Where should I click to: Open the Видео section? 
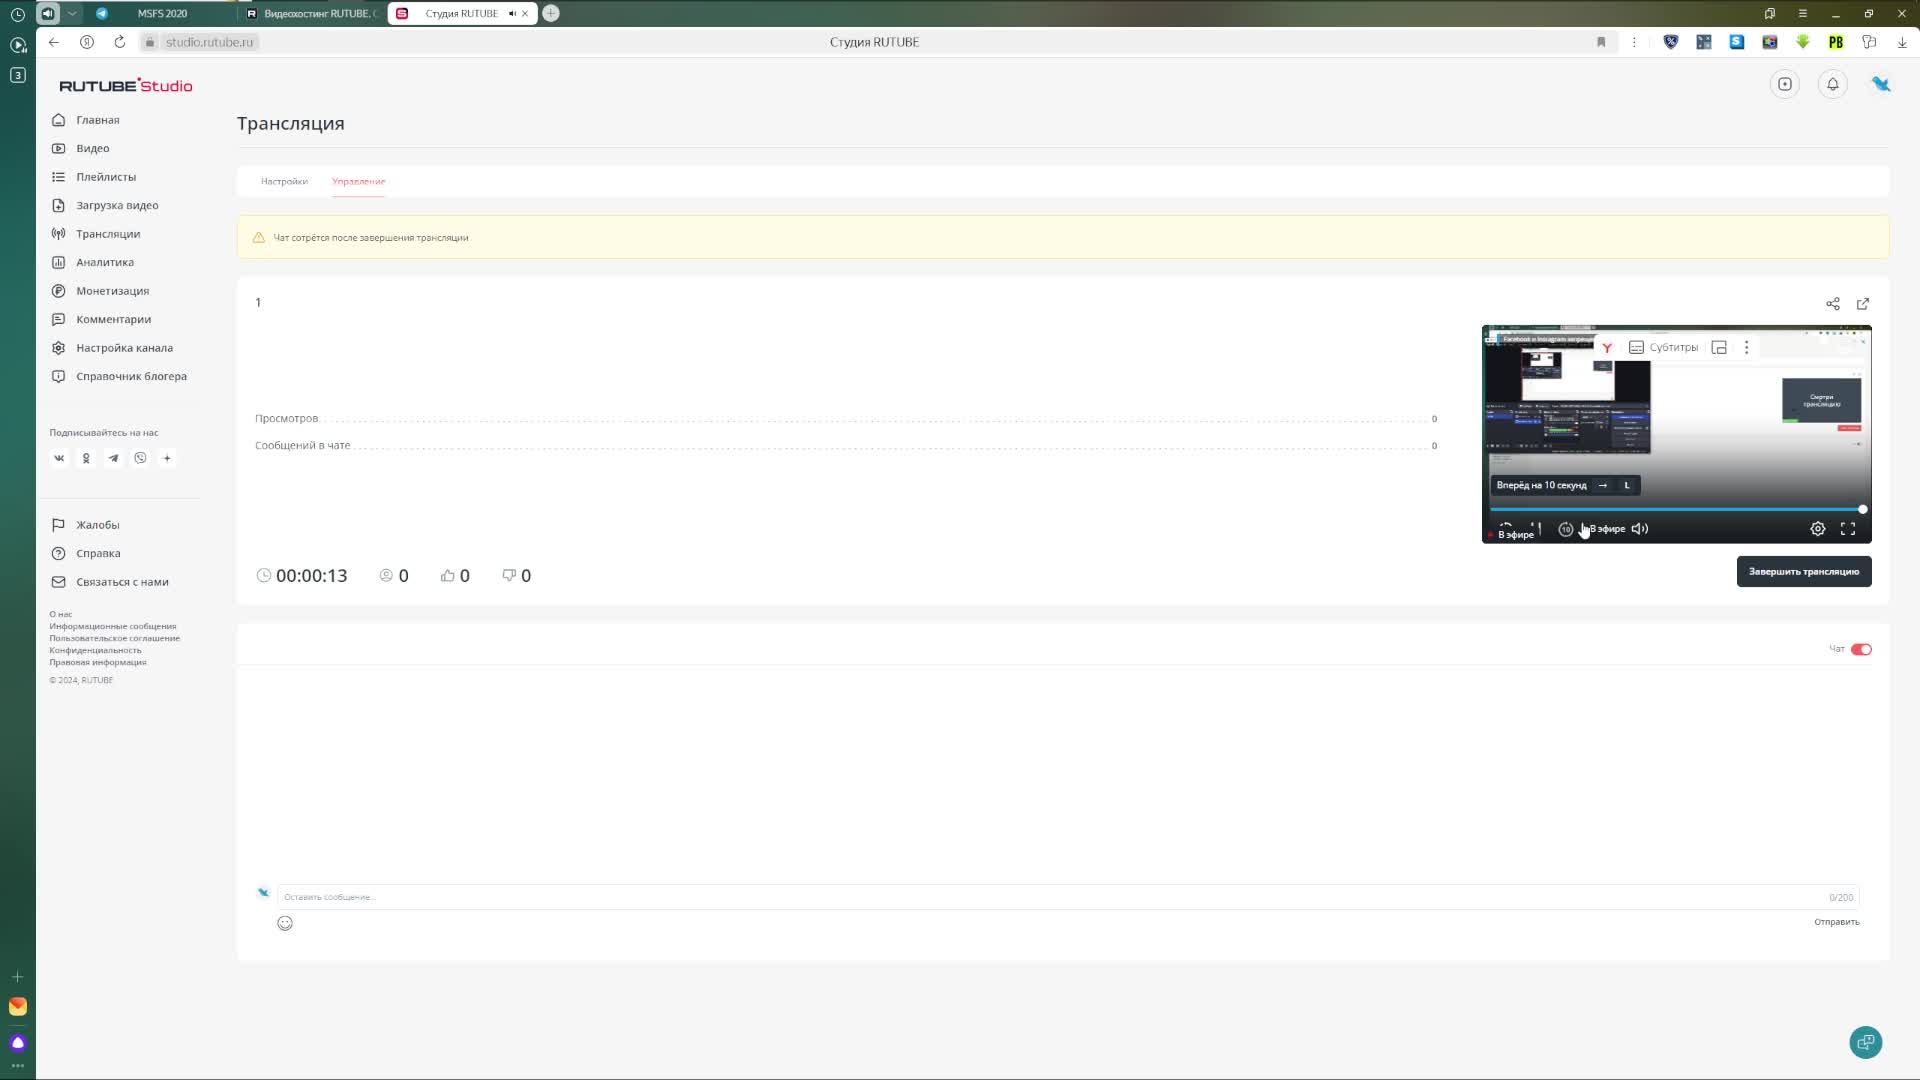92,148
